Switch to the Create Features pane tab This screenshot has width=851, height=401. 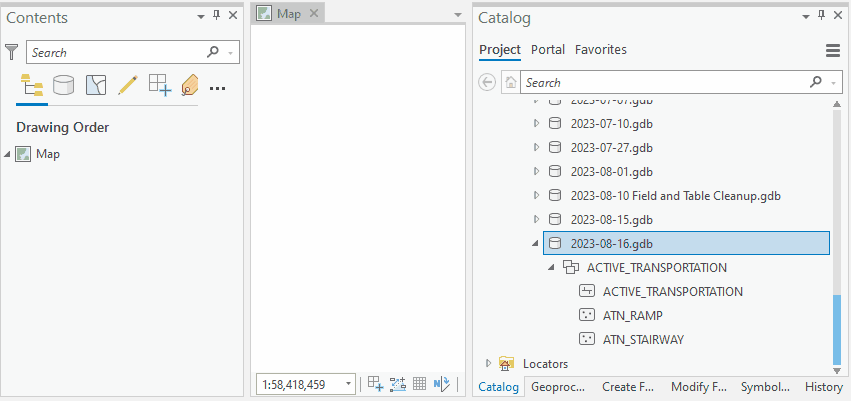pyautogui.click(x=628, y=387)
